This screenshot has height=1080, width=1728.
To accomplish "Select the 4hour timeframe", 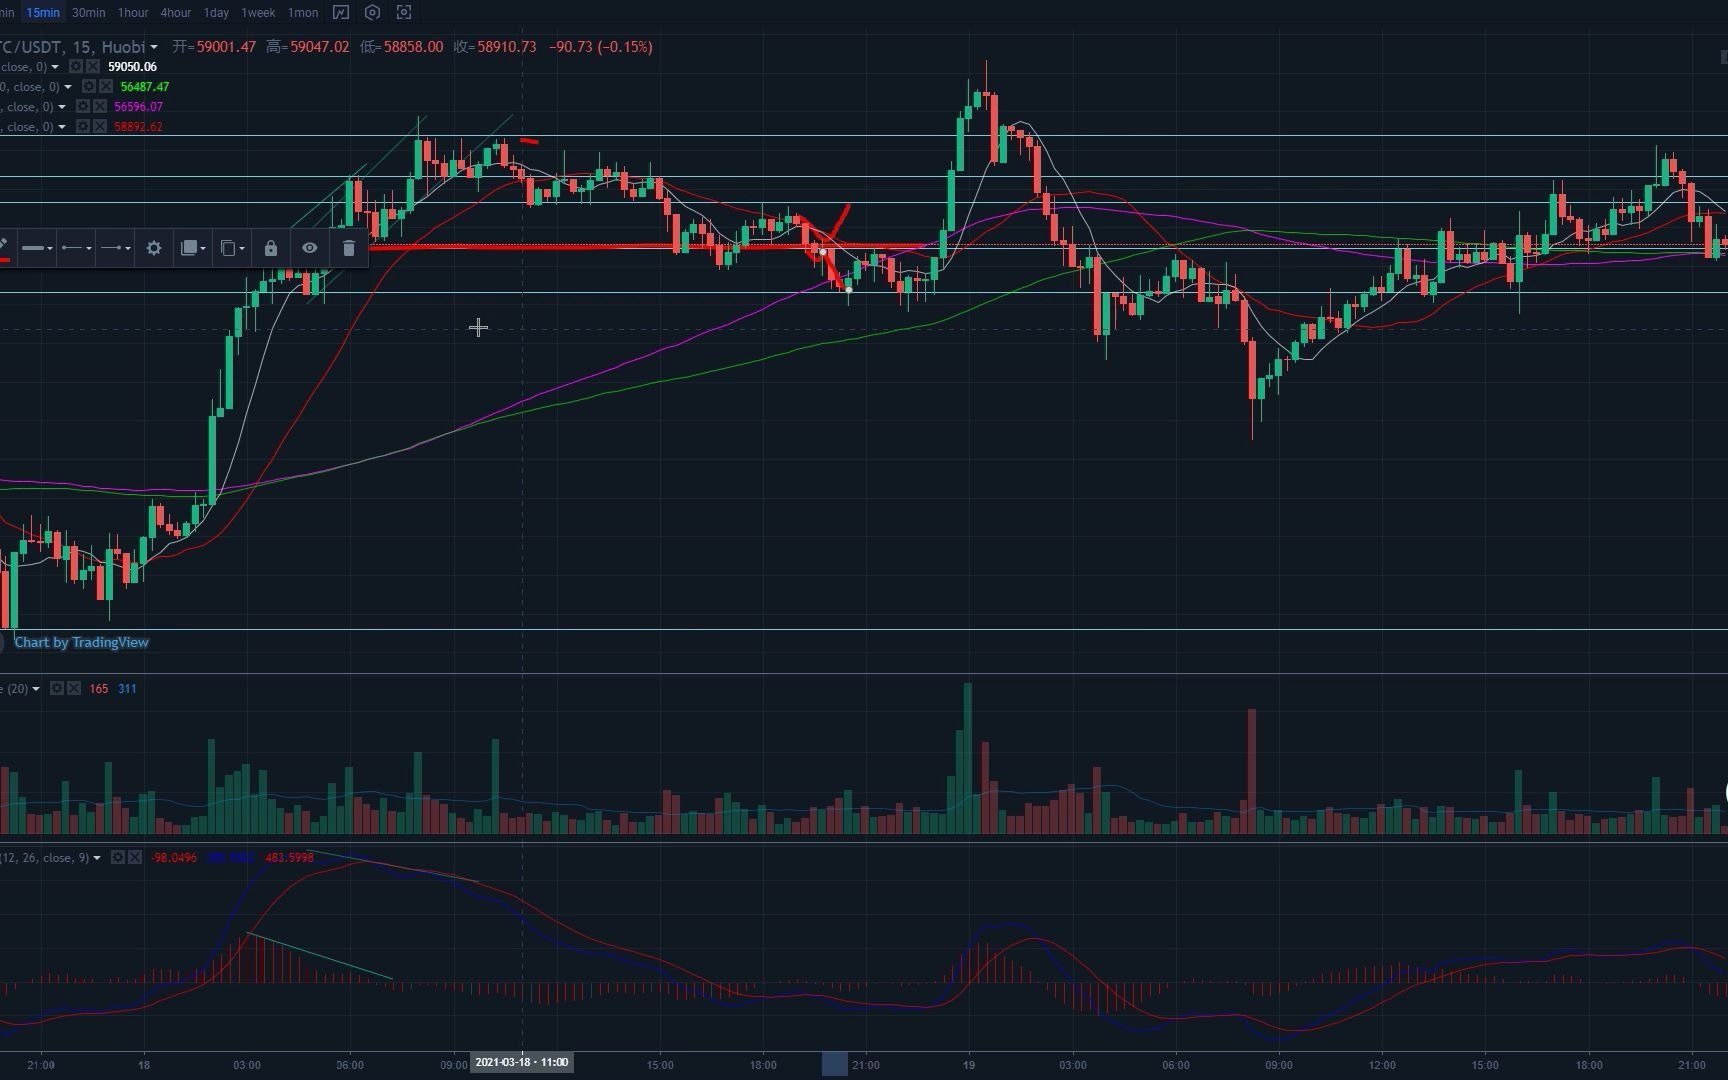I will (x=175, y=13).
